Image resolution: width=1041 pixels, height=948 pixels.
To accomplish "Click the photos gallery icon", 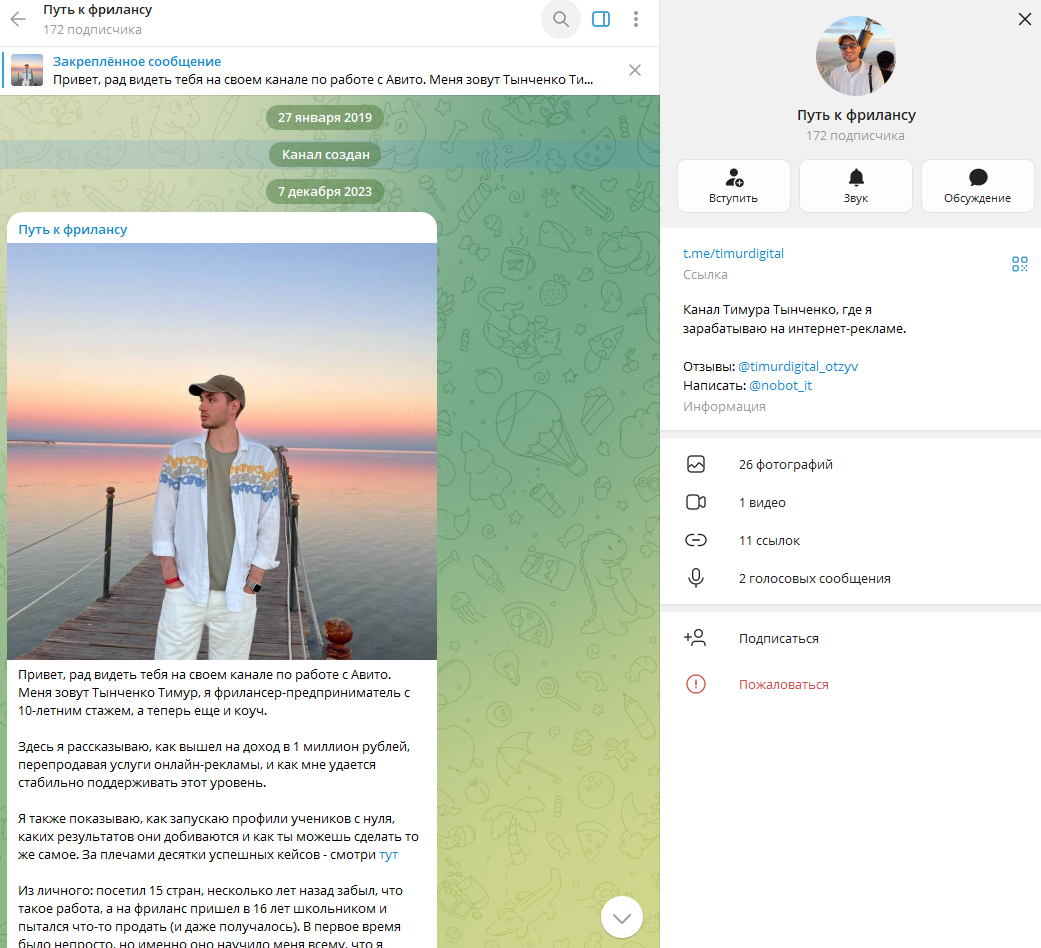I will coord(696,465).
